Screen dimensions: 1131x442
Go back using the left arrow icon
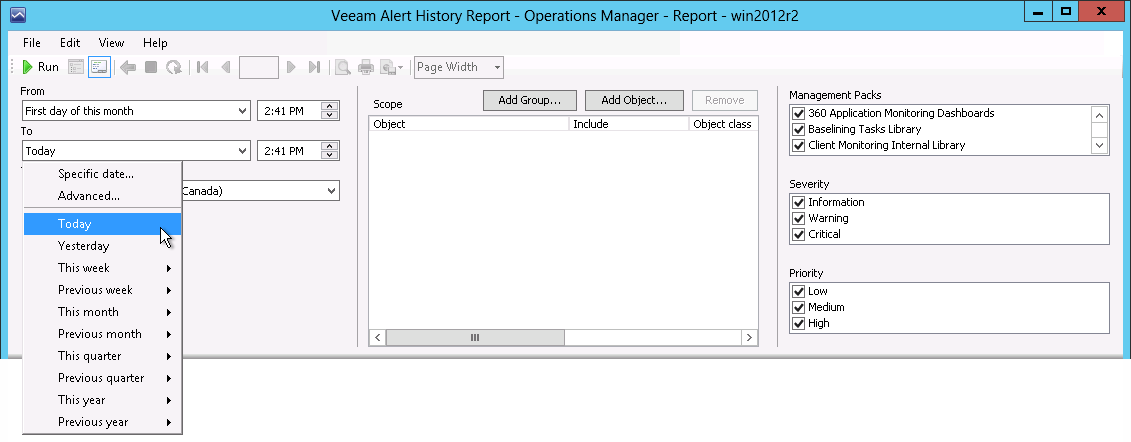128,67
